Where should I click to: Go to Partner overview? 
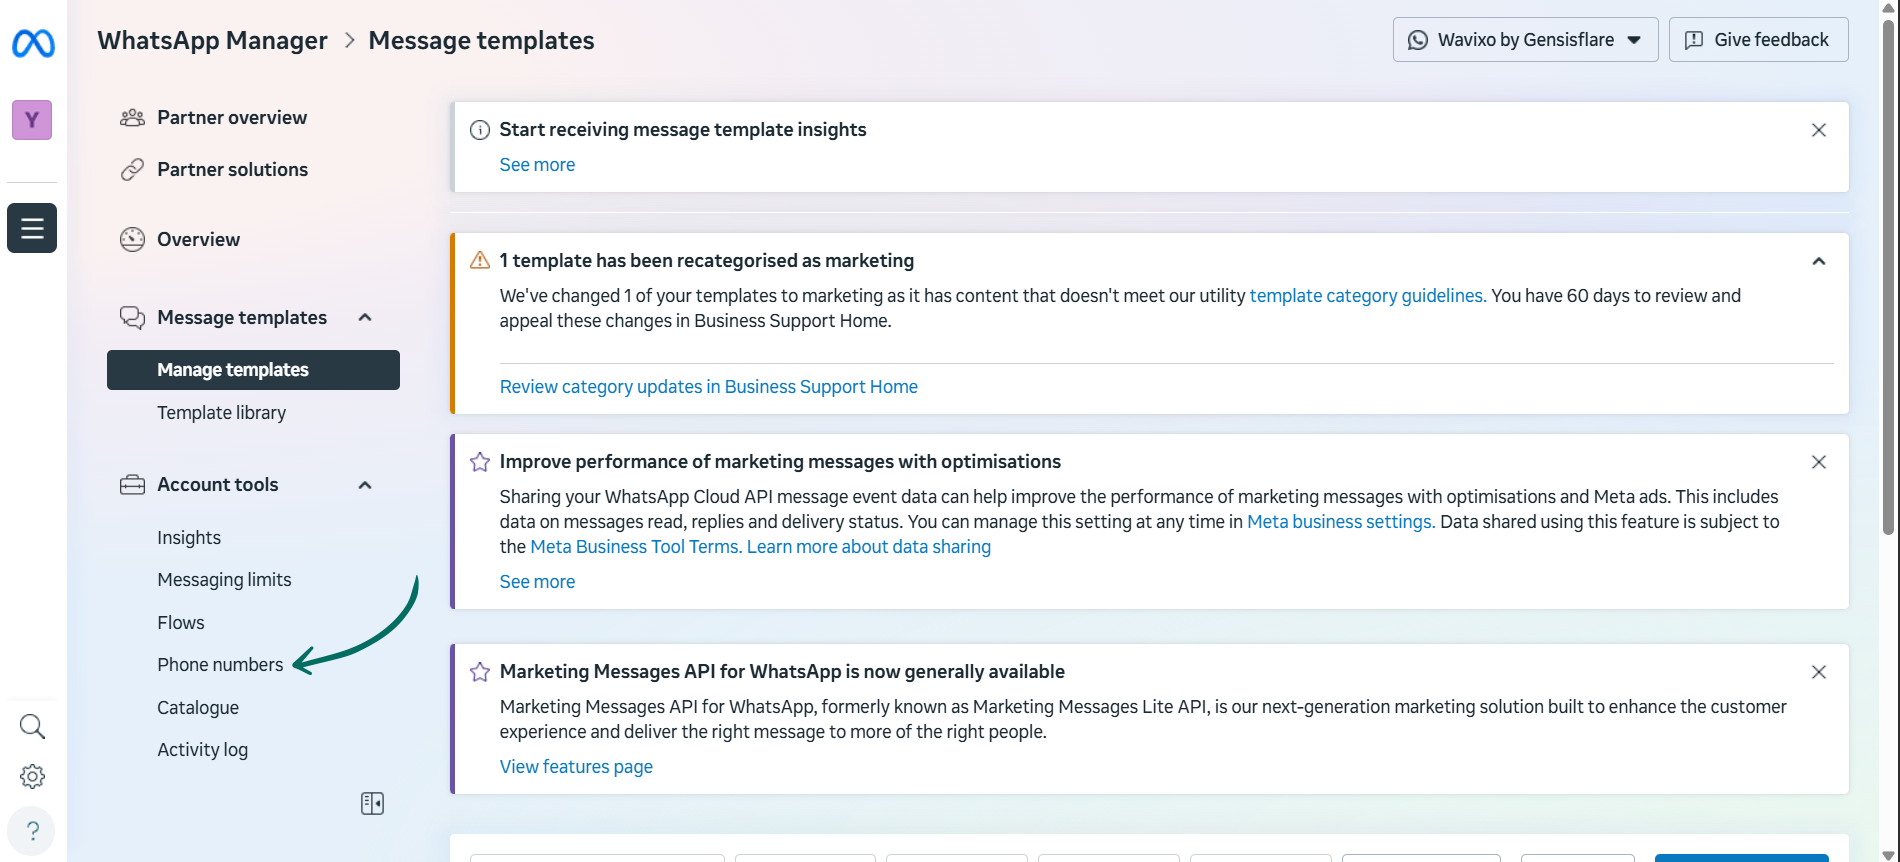tap(231, 118)
